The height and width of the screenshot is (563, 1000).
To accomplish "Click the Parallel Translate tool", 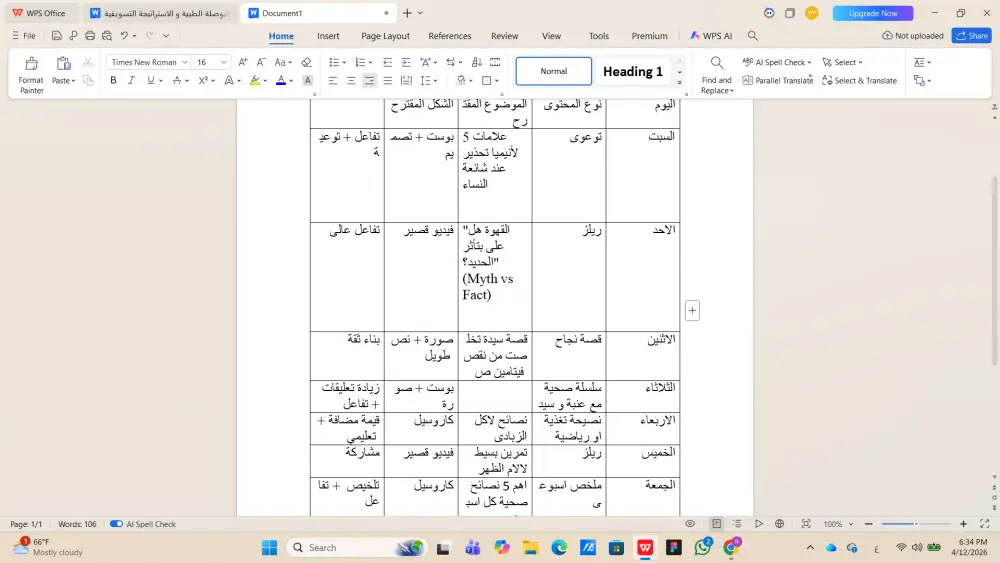I will [x=777, y=80].
